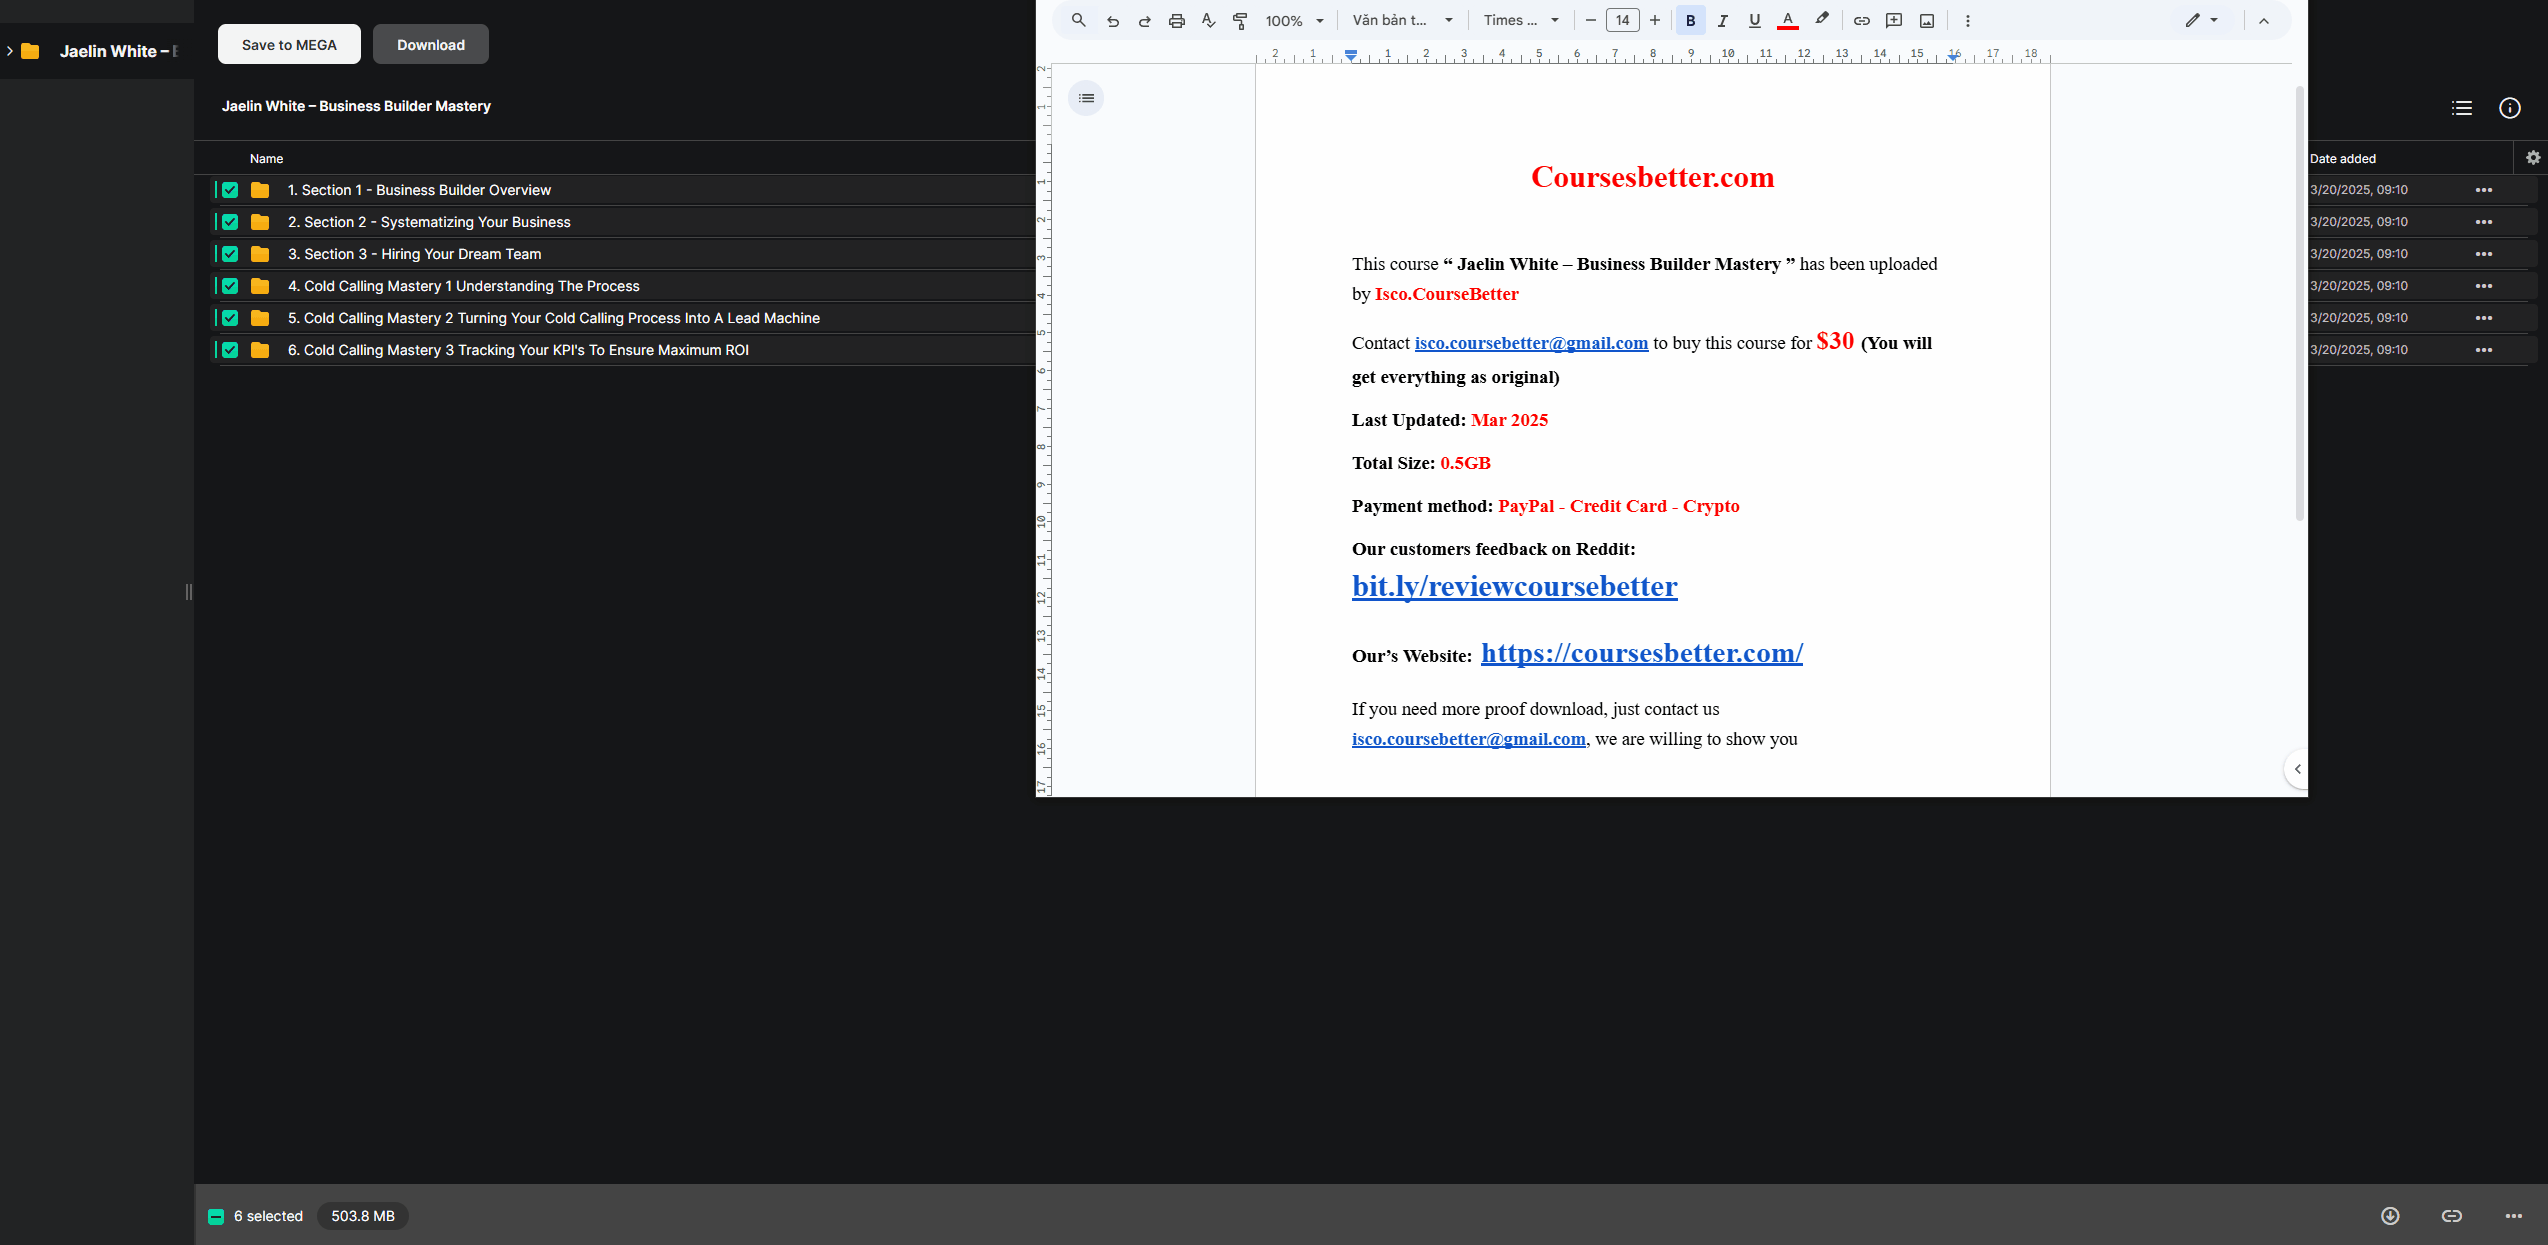Open options for Cold Calling Mastery 3

2484,350
